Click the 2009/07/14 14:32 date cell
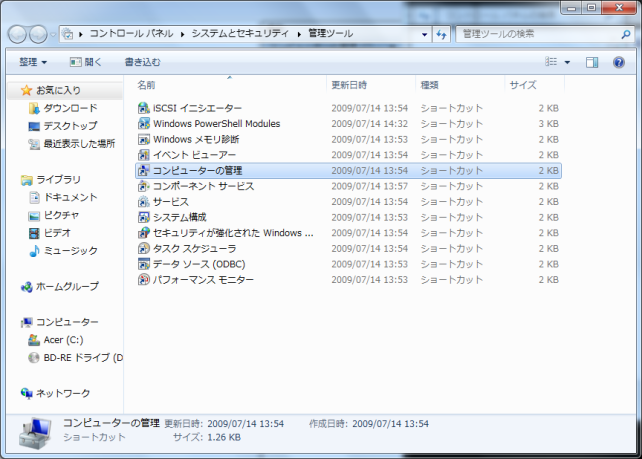 click(369, 124)
